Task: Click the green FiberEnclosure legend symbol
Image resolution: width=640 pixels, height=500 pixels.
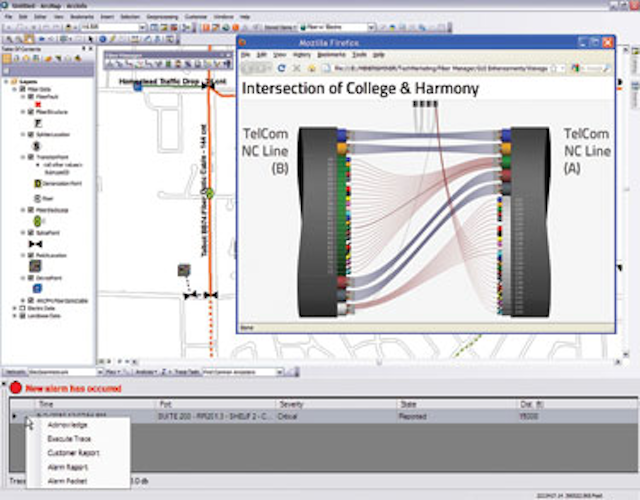Action: tap(38, 221)
